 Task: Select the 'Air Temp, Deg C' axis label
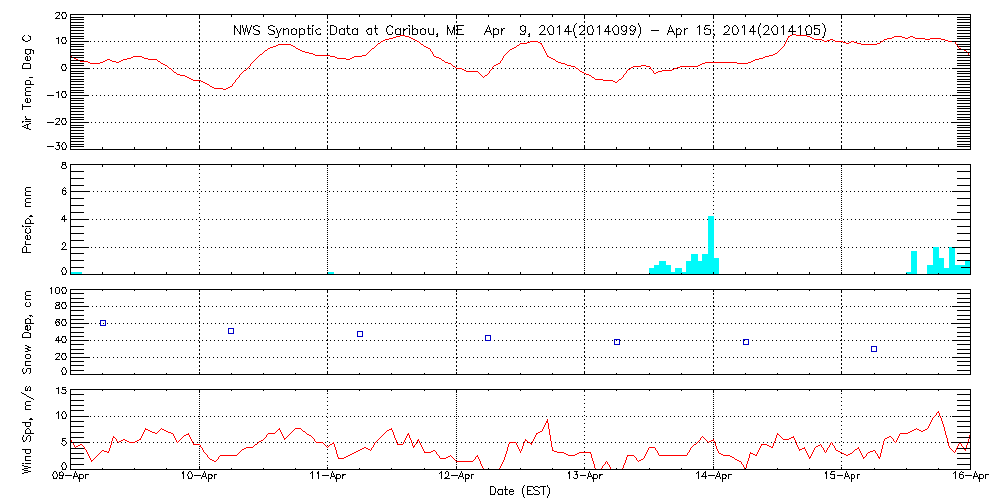tap(29, 80)
